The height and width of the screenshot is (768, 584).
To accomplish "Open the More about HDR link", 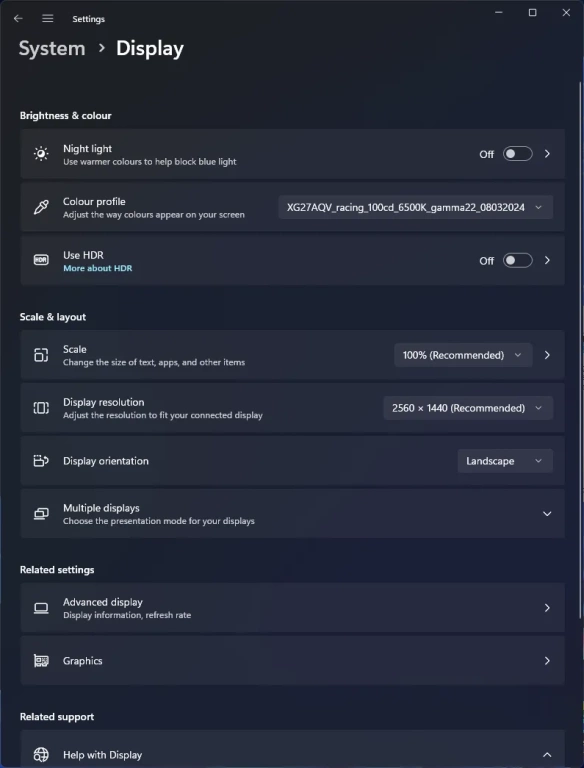I will (x=97, y=268).
